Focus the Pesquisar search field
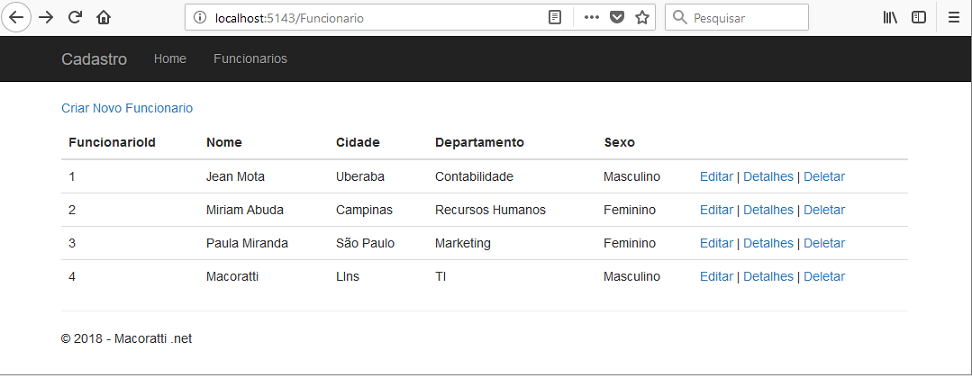Viewport: 972px width, 378px height. [x=736, y=17]
